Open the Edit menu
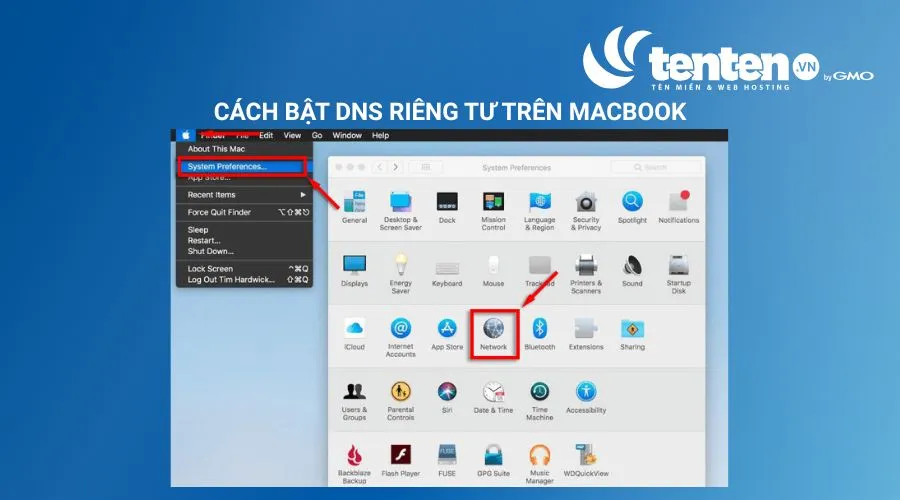Viewport: 900px width, 500px height. 266,135
